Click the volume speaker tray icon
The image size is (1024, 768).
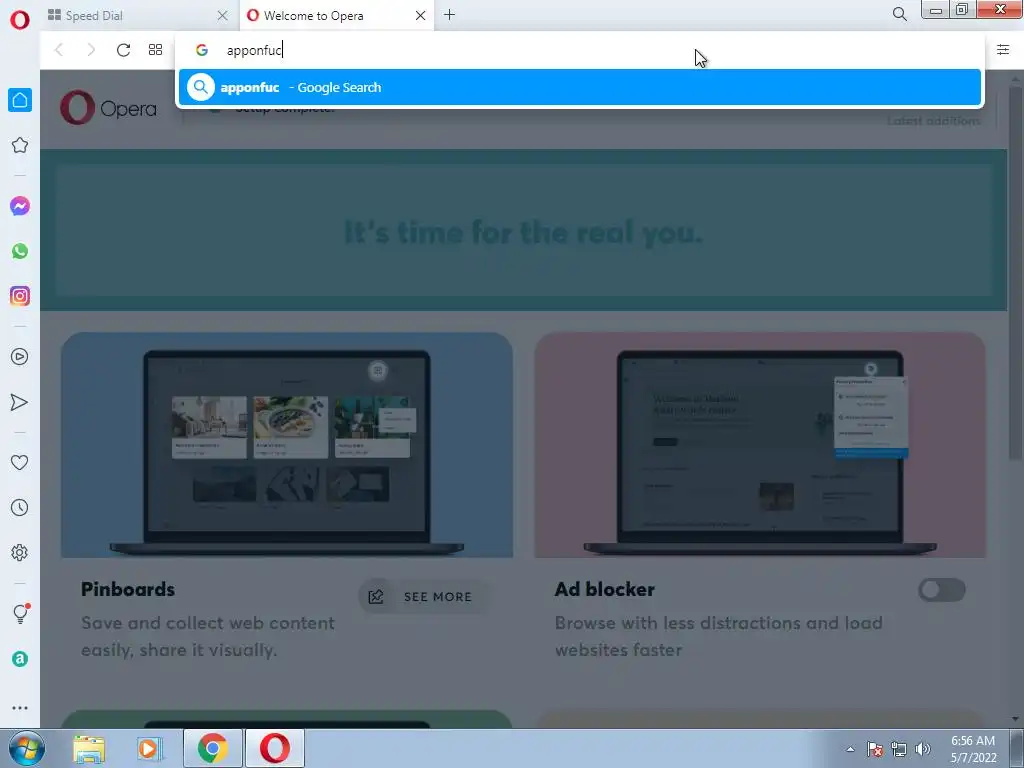(x=923, y=749)
